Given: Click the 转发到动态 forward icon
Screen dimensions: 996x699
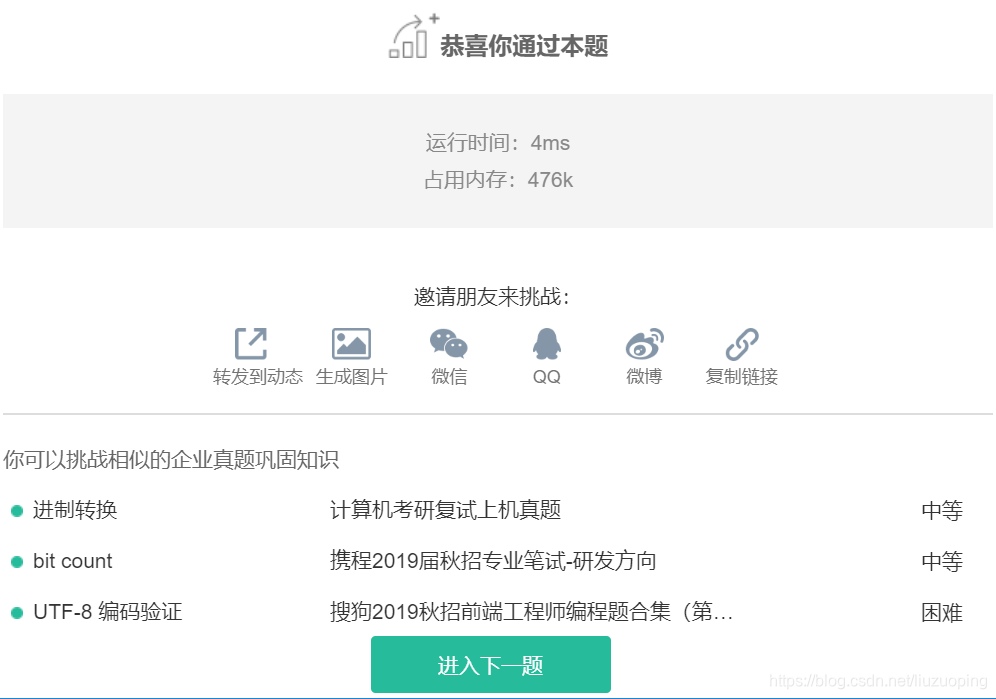Looking at the screenshot, I should pyautogui.click(x=253, y=341).
